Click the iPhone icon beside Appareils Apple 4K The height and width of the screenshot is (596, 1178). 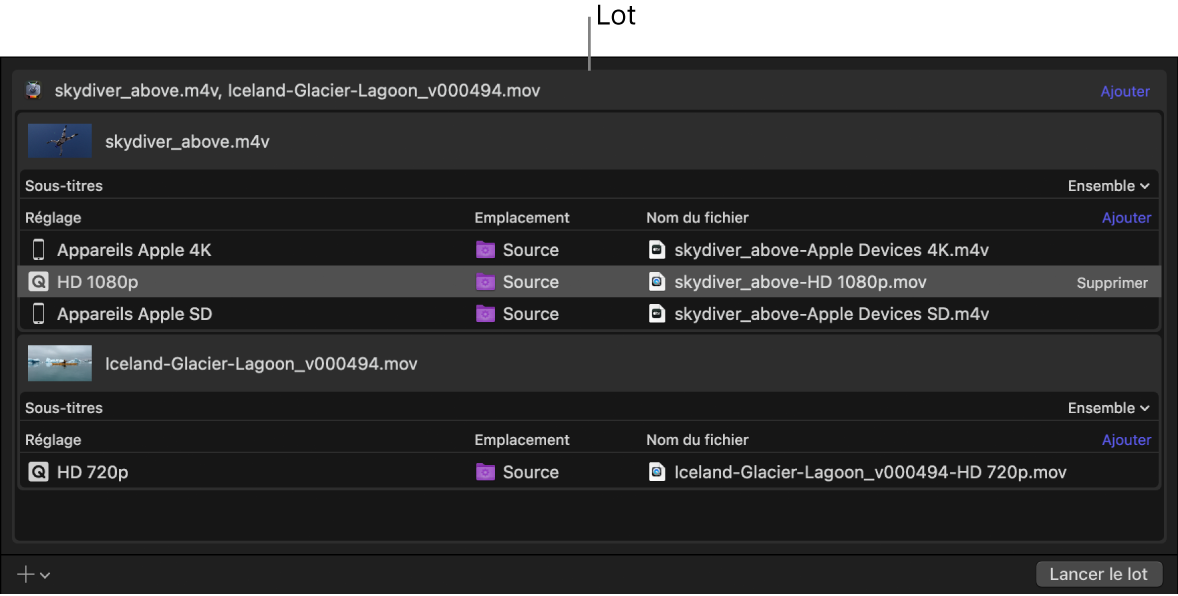click(x=39, y=250)
